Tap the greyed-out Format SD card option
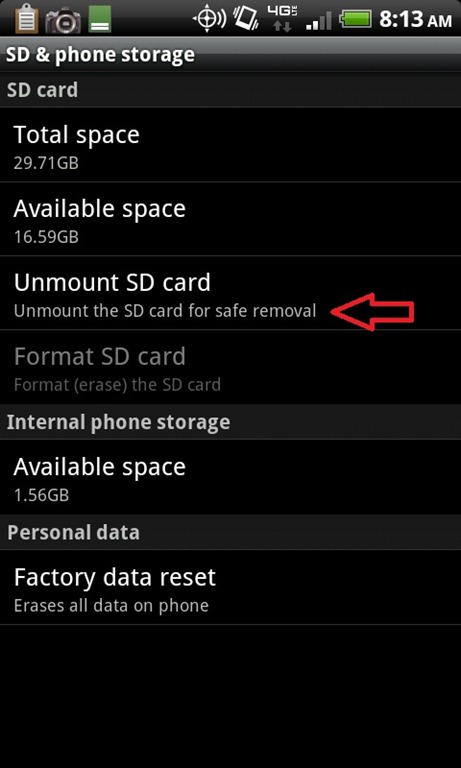Image resolution: width=461 pixels, height=768 pixels. (230, 367)
